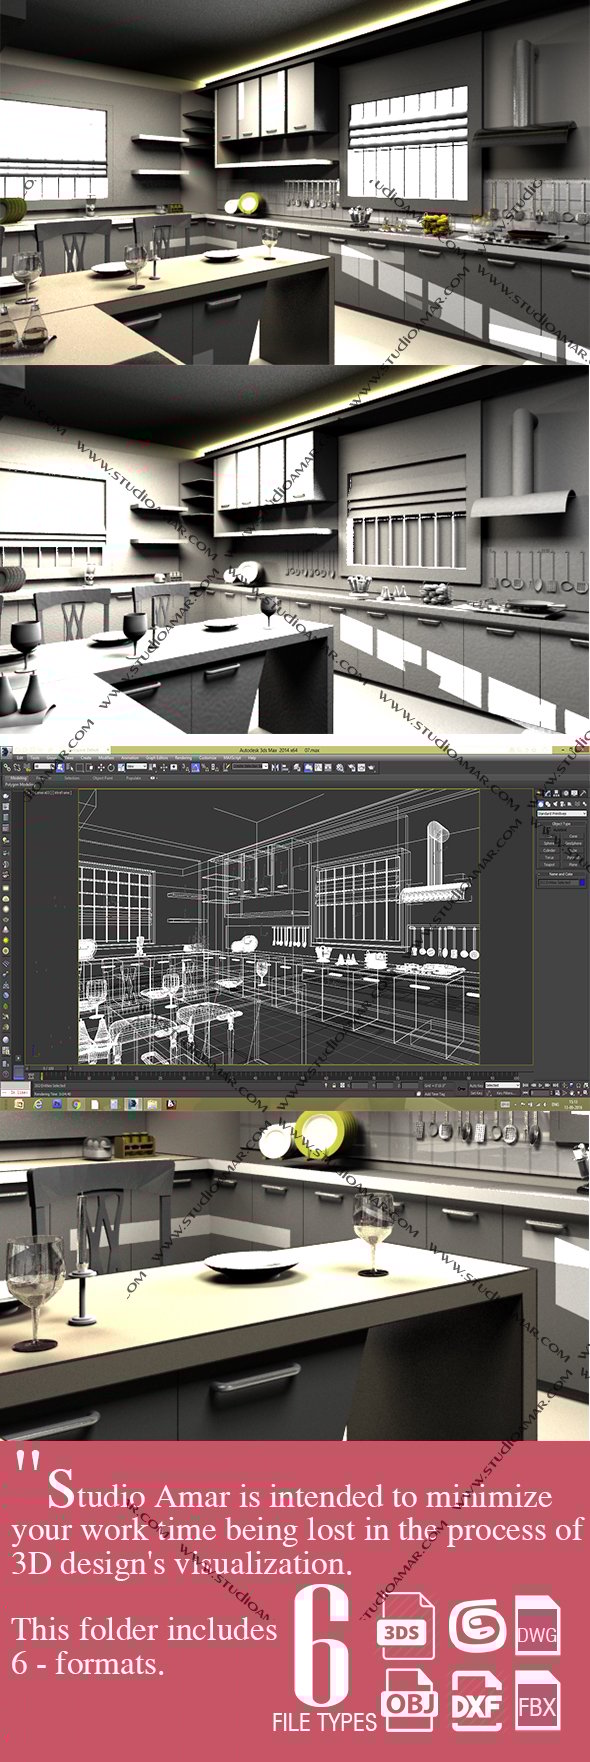Click Add Time Tag in status bar
Image resolution: width=590 pixels, height=1762 pixels.
tap(433, 1094)
